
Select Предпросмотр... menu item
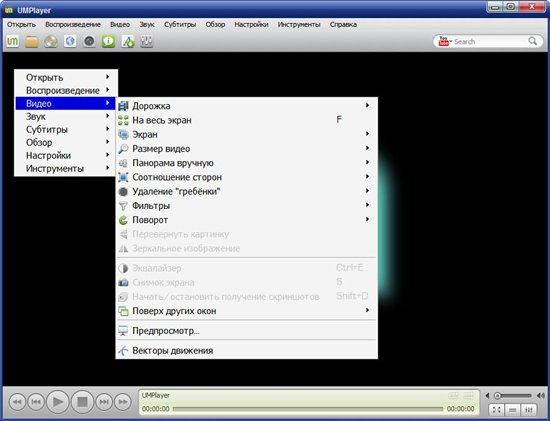[x=247, y=330]
